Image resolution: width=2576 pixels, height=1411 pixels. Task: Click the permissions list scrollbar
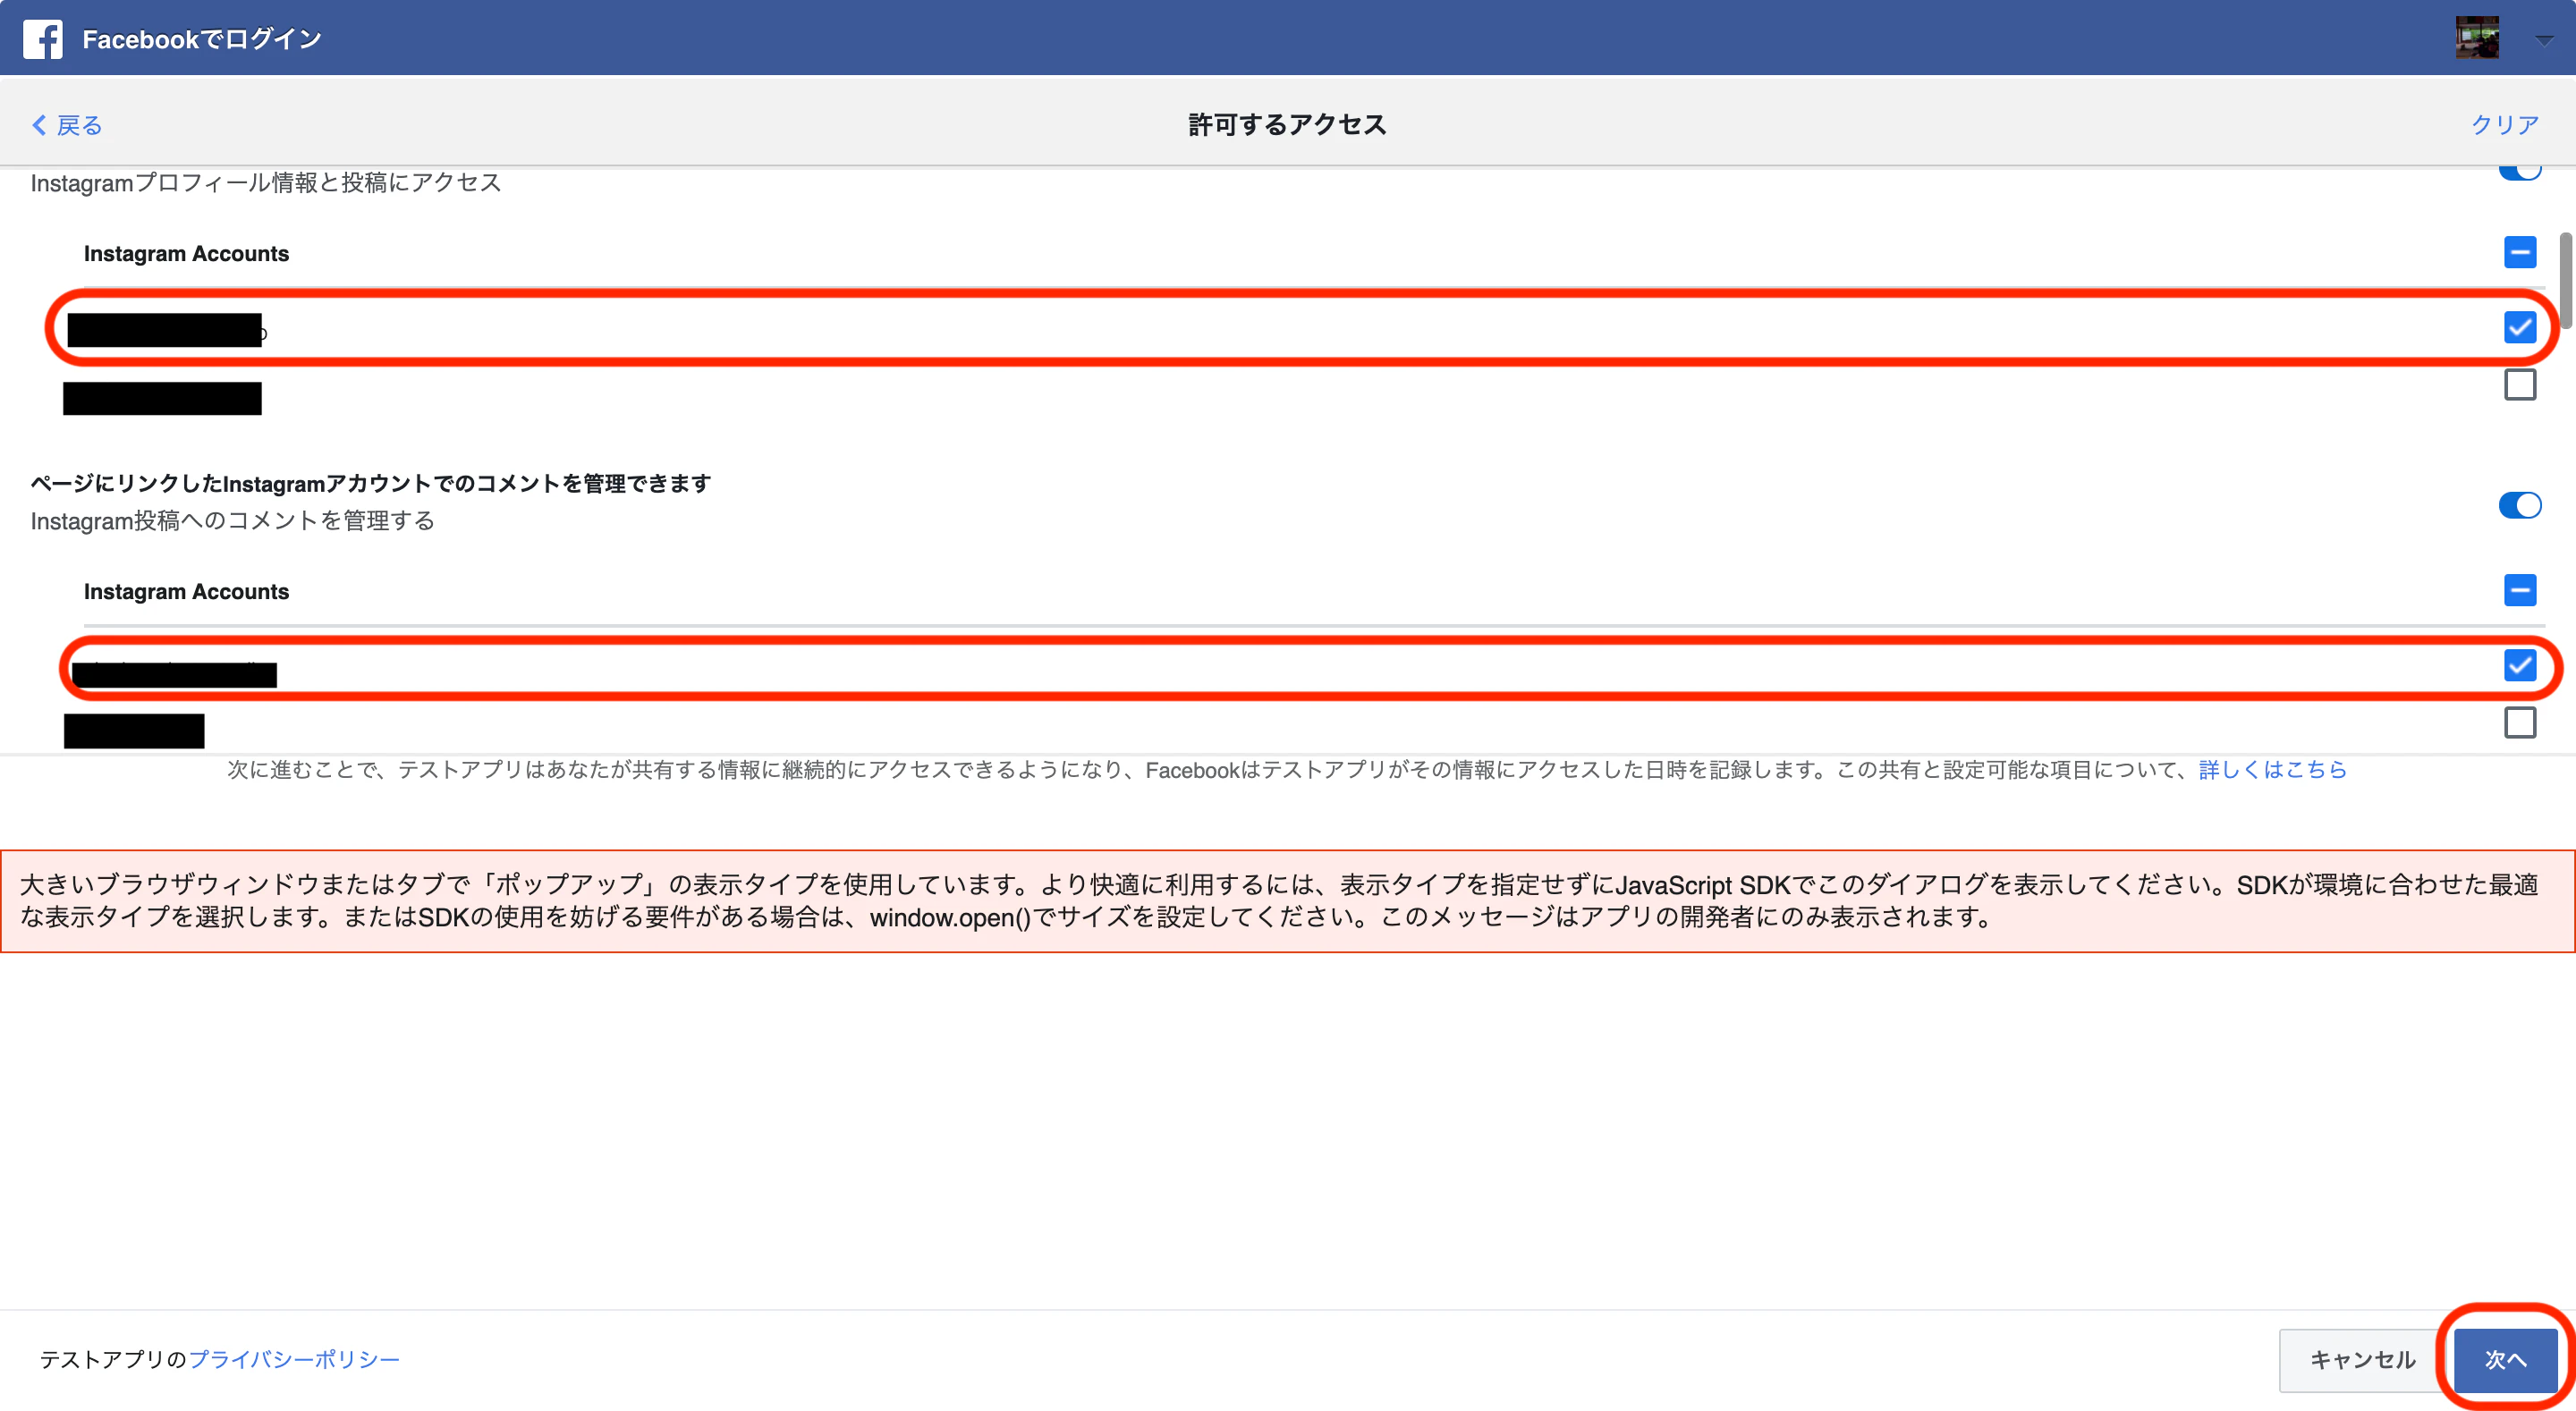[x=2565, y=280]
